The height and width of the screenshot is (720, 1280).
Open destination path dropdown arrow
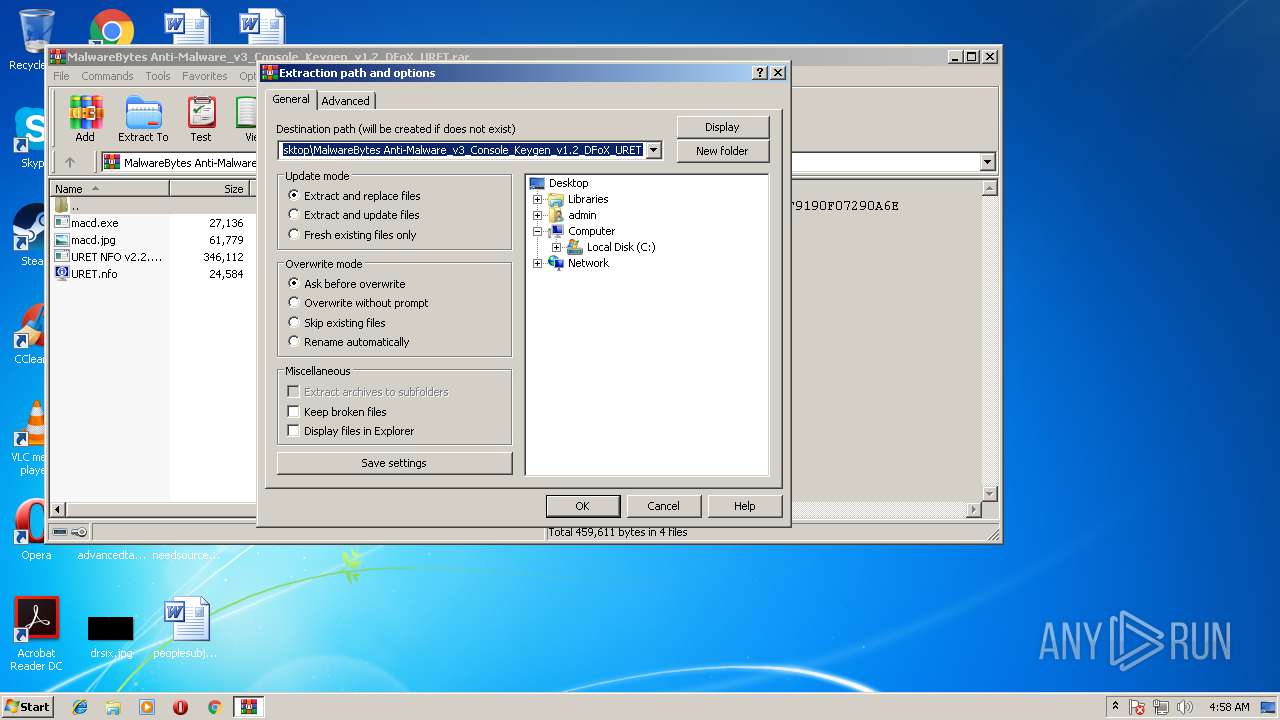tap(654, 150)
